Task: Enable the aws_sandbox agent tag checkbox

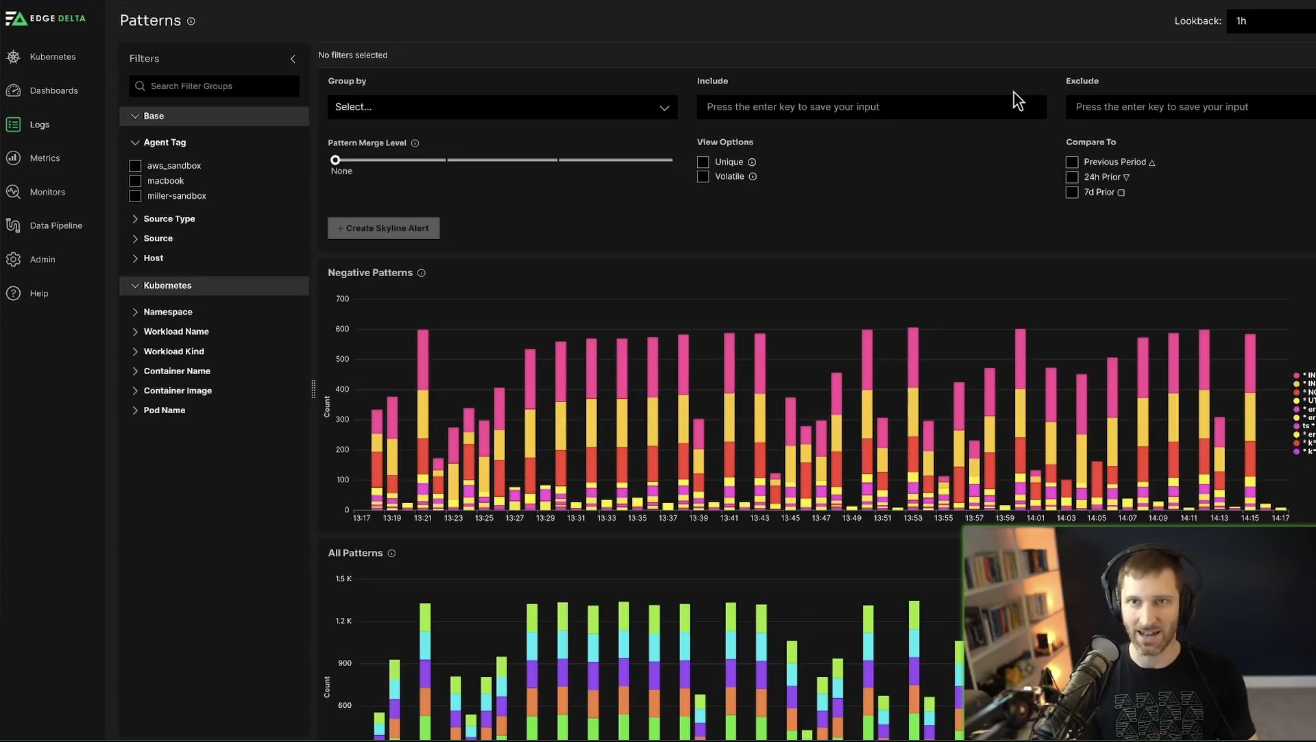Action: 135,166
